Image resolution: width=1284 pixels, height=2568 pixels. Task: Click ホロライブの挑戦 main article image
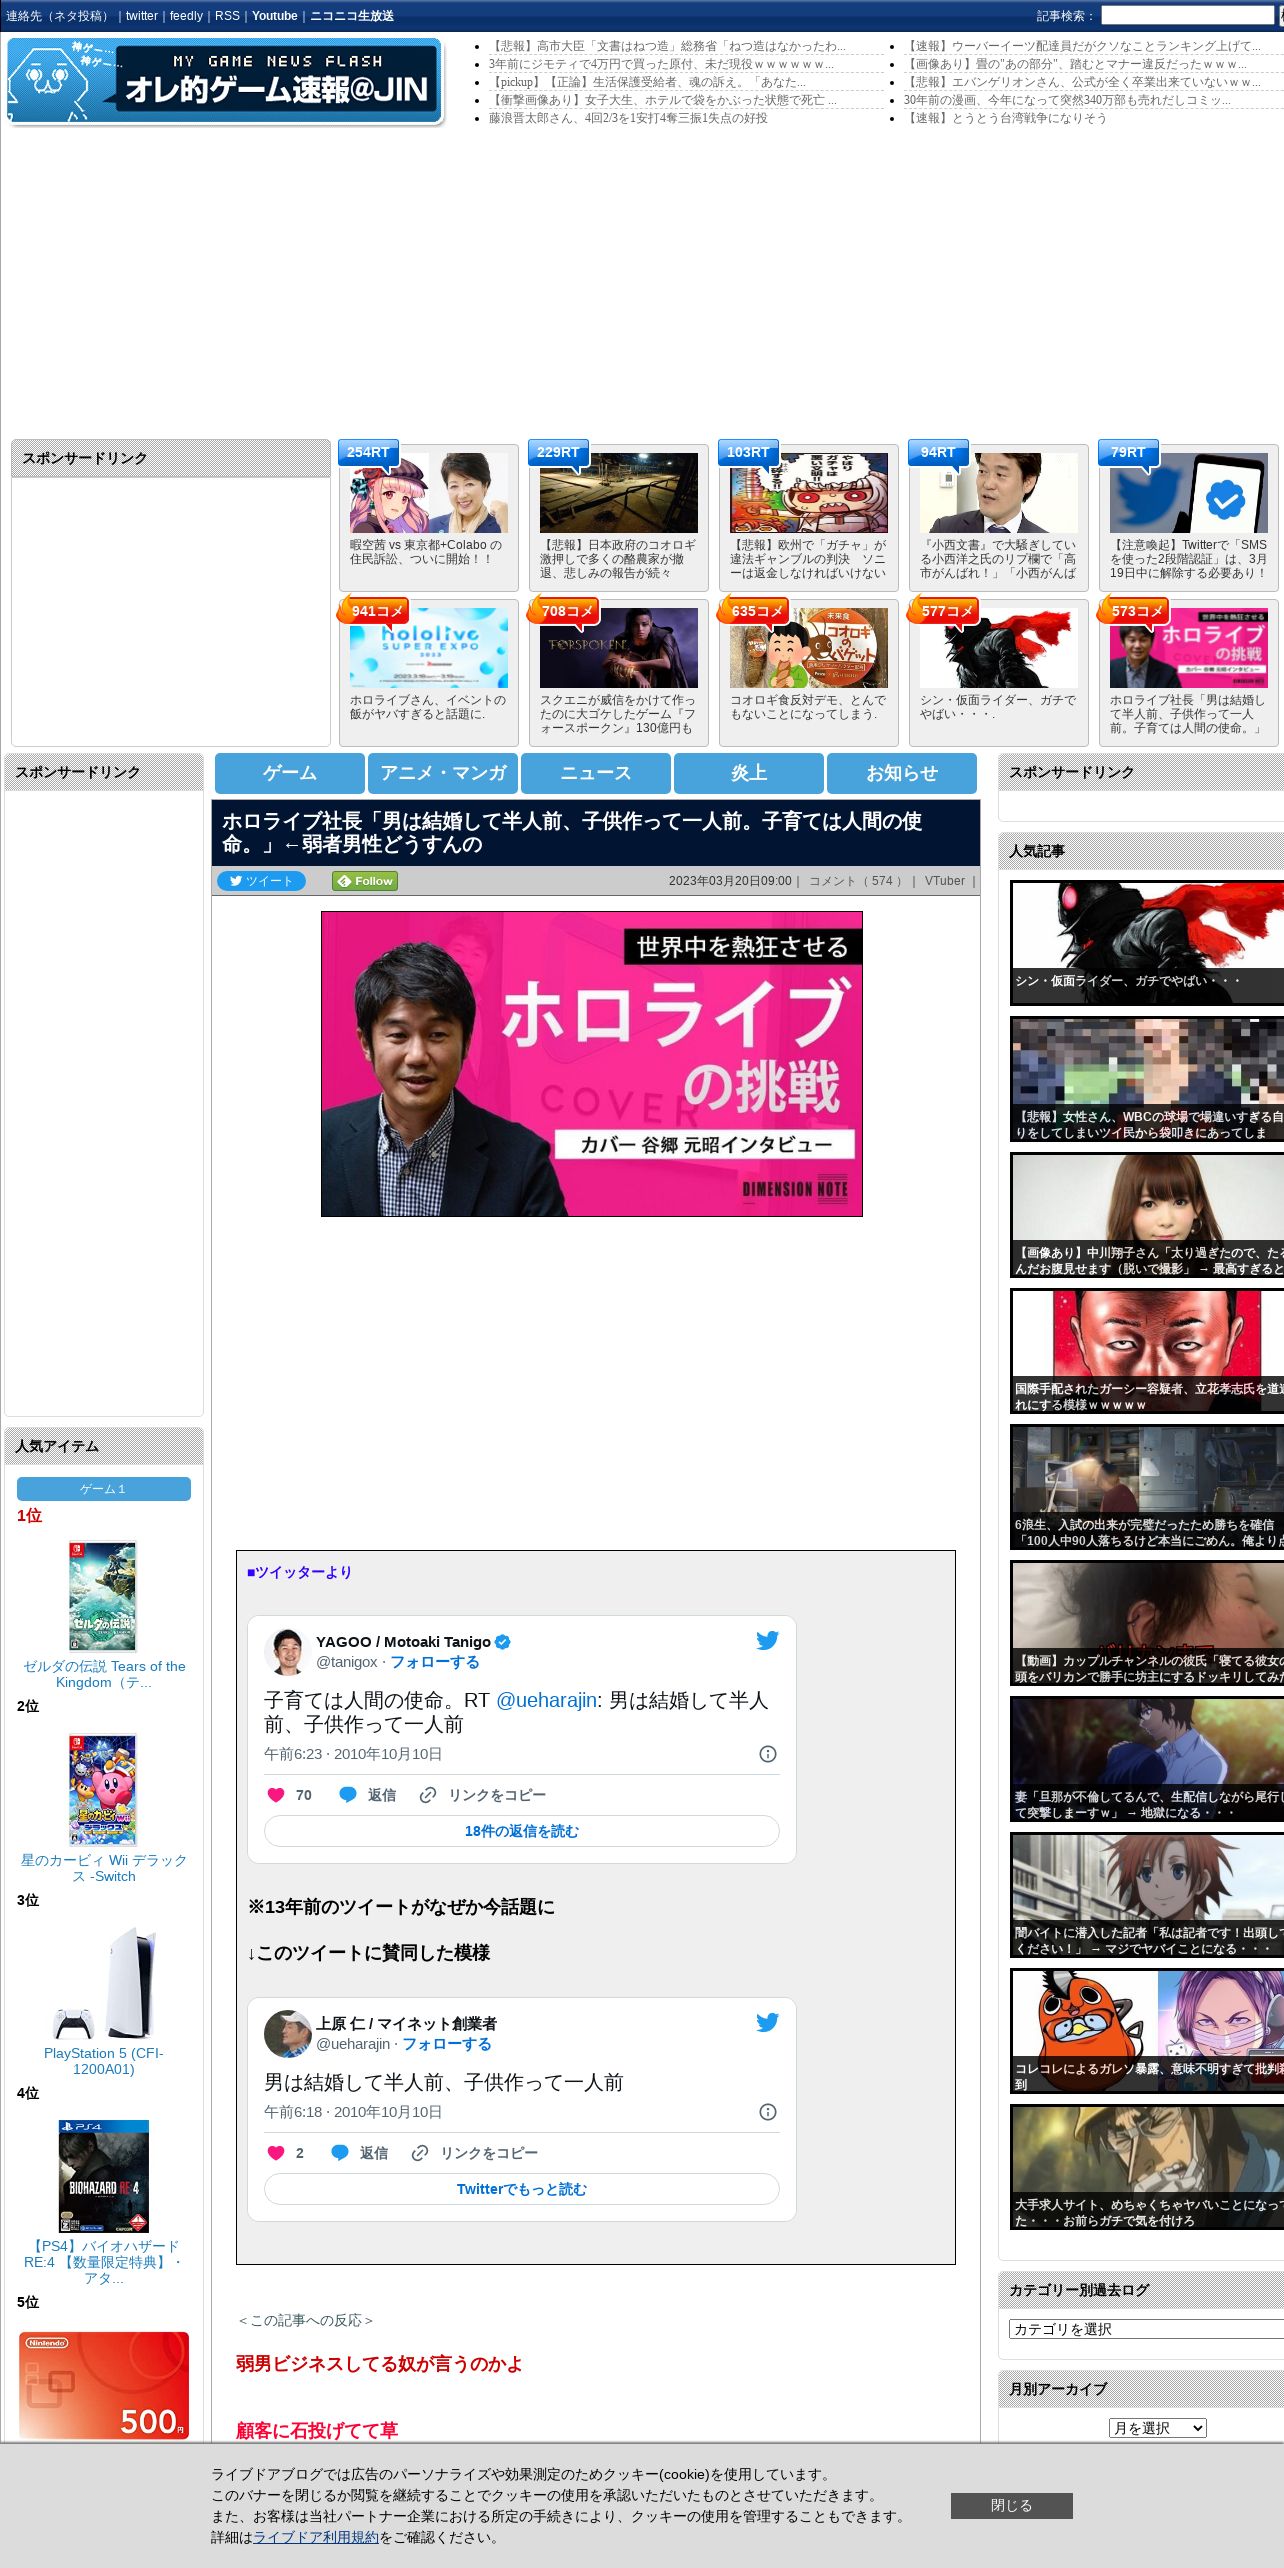point(591,1064)
